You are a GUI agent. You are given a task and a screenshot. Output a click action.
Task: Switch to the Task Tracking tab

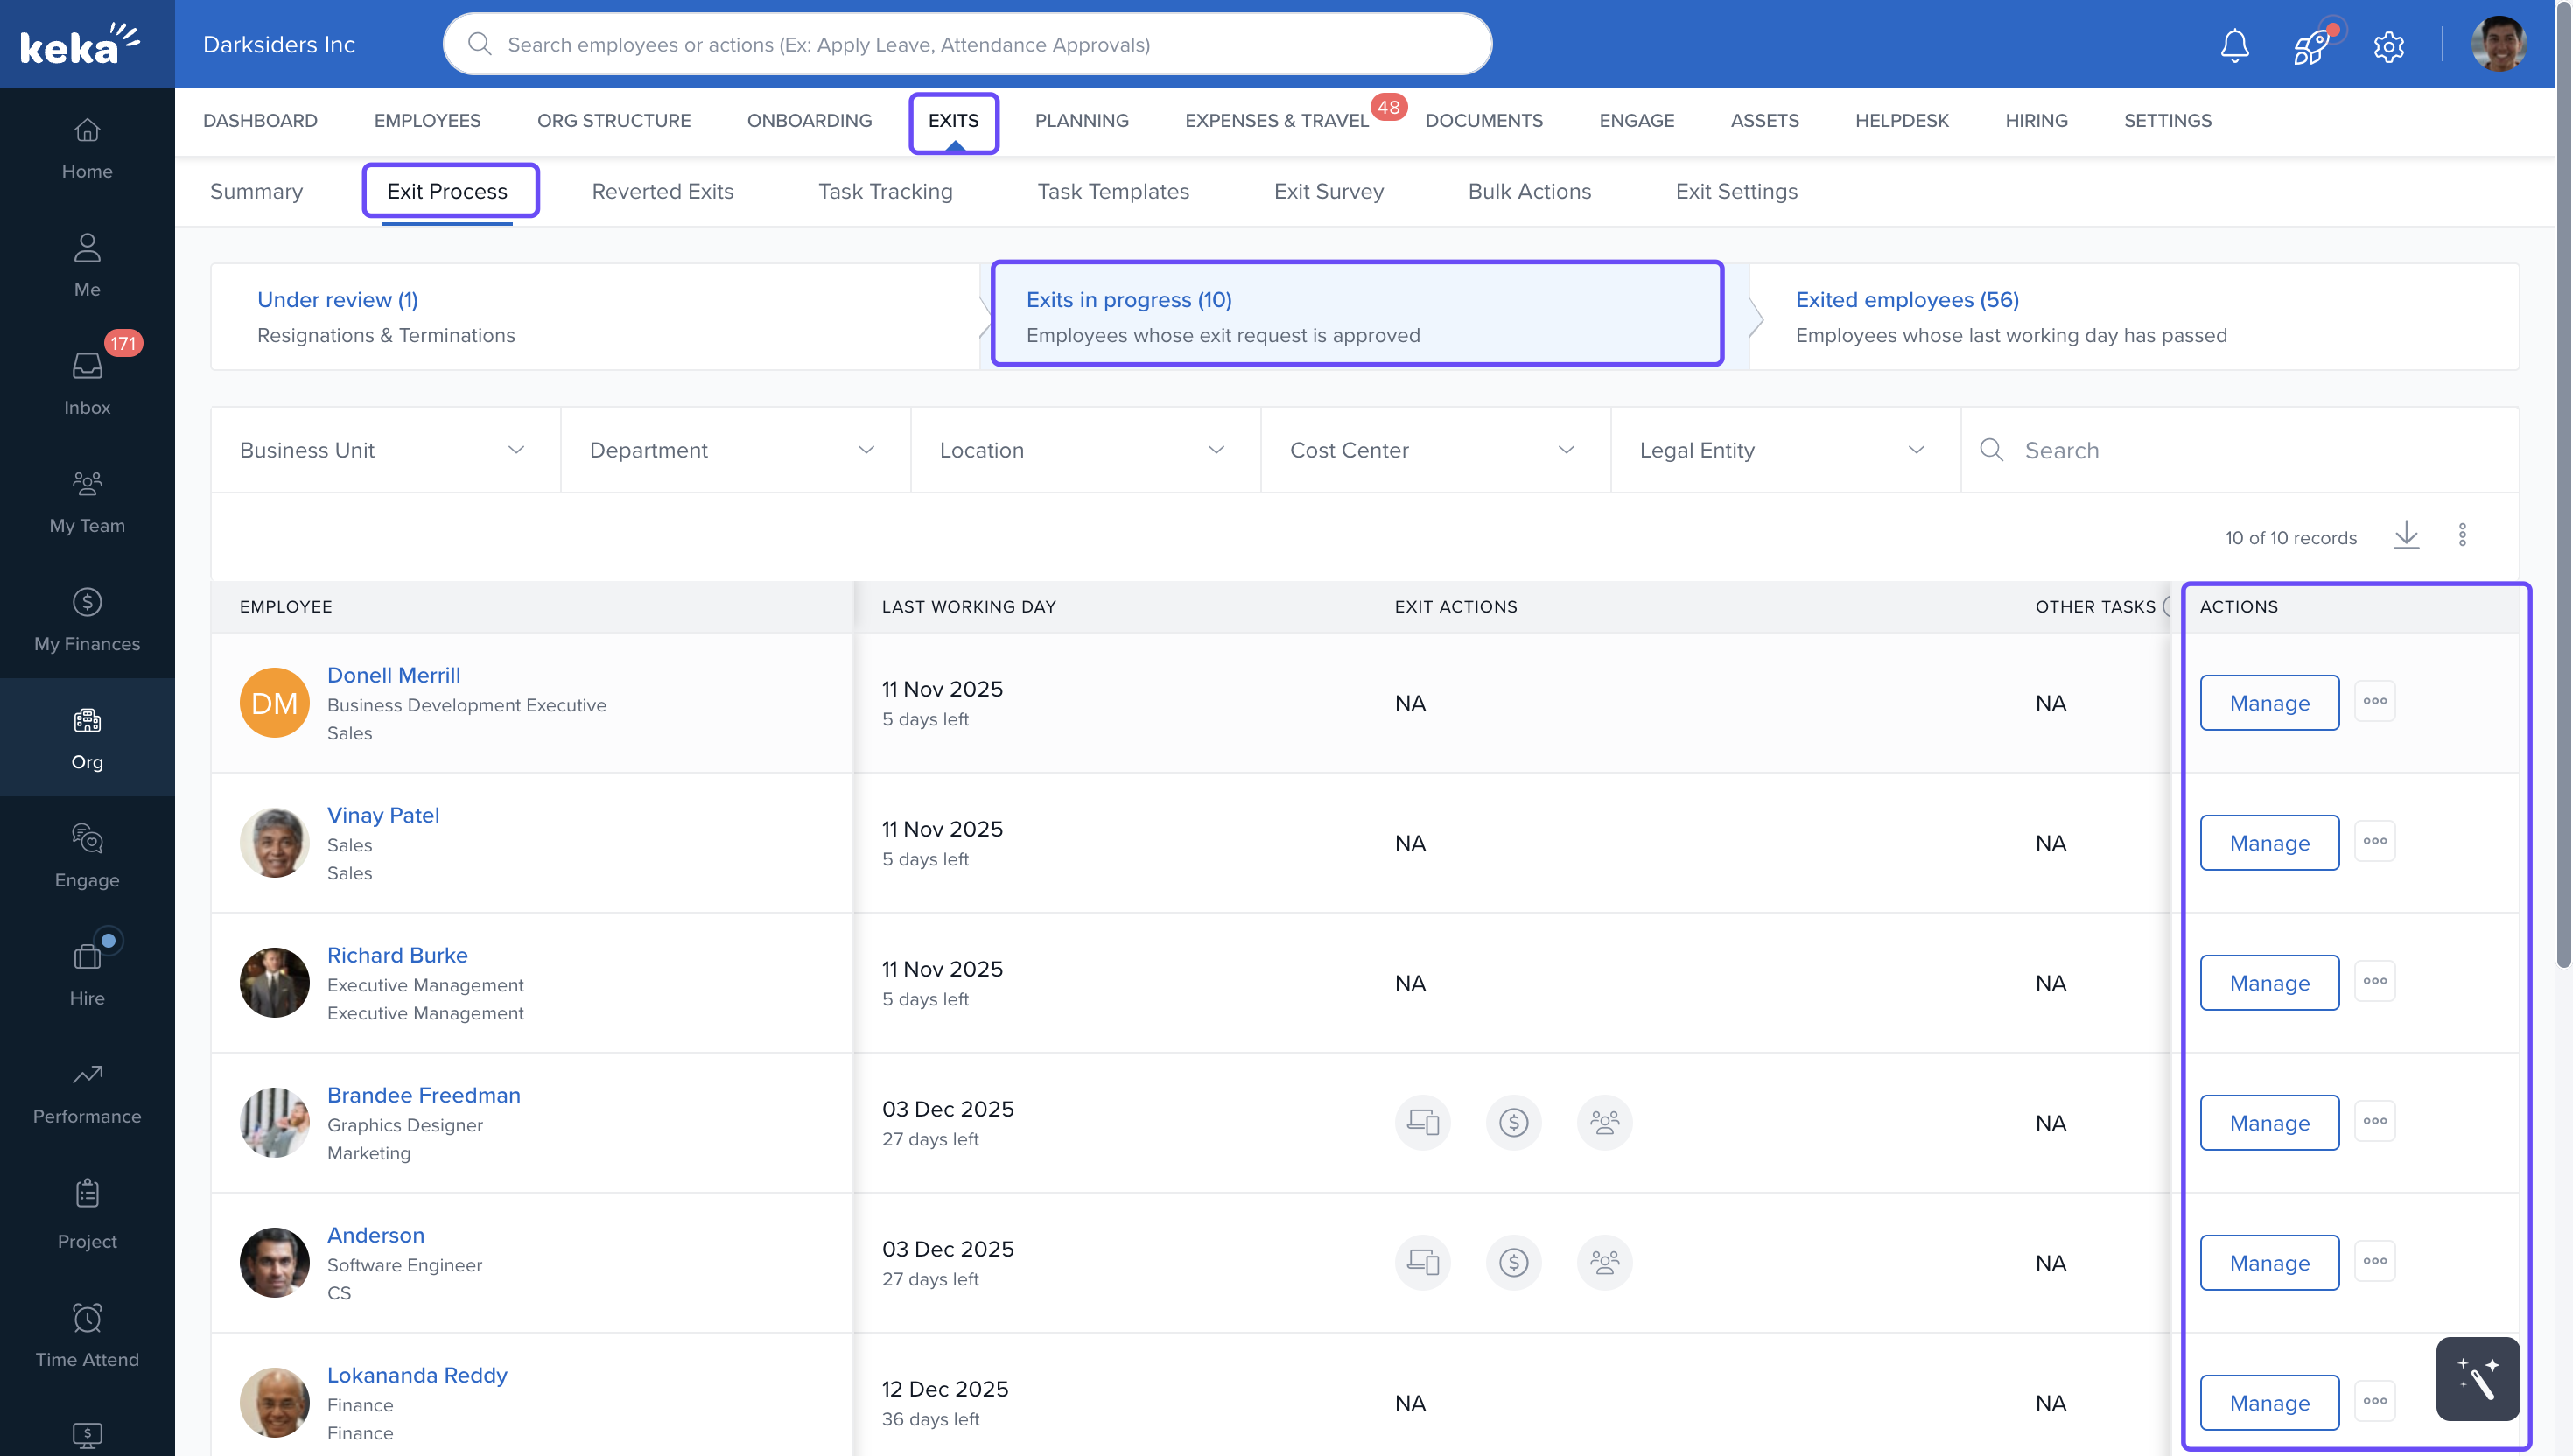[x=885, y=191]
